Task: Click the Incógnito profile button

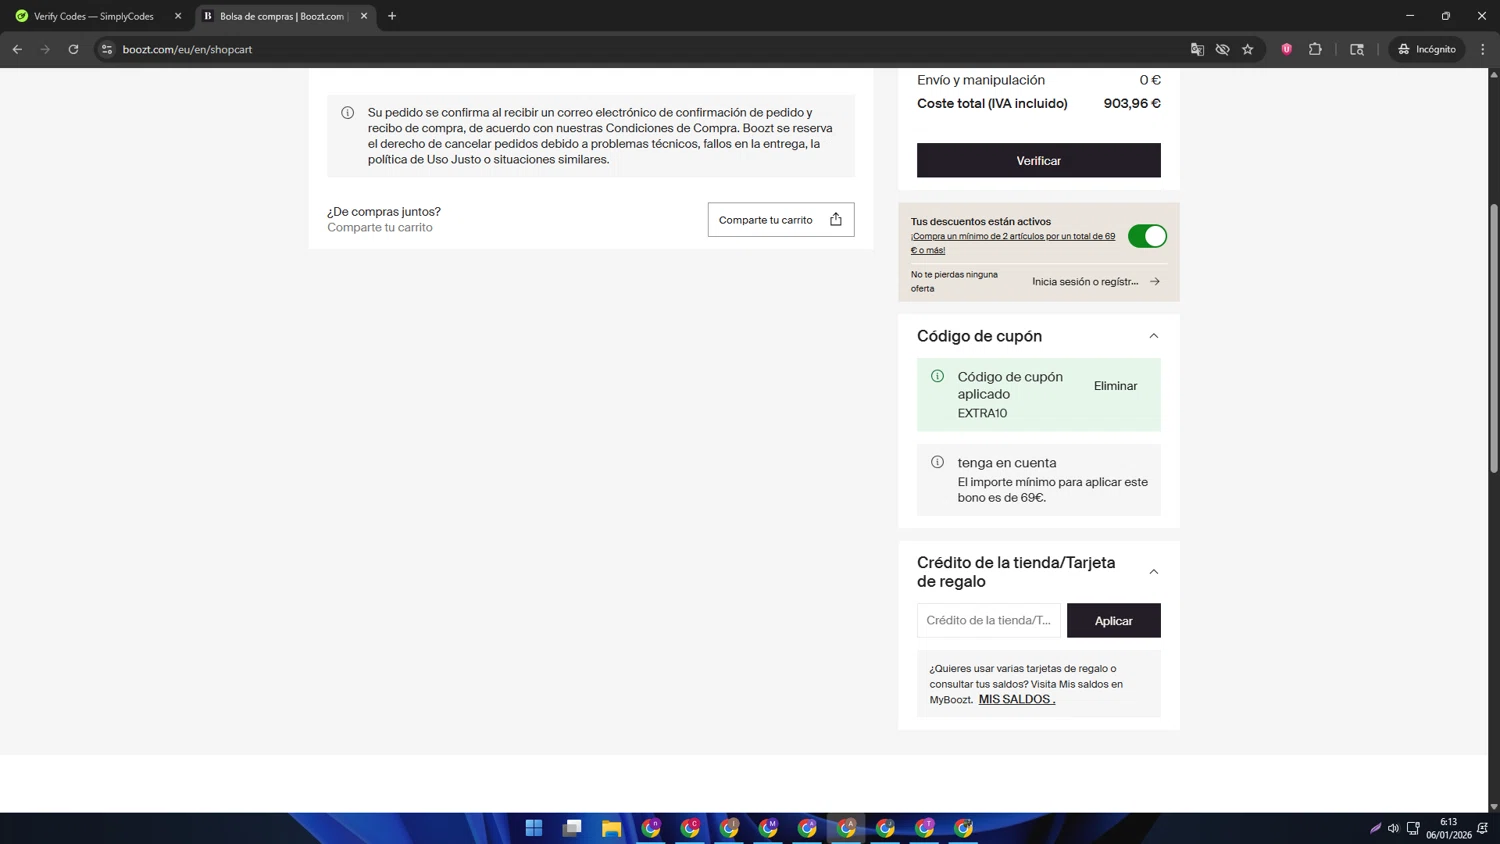Action: [1428, 49]
